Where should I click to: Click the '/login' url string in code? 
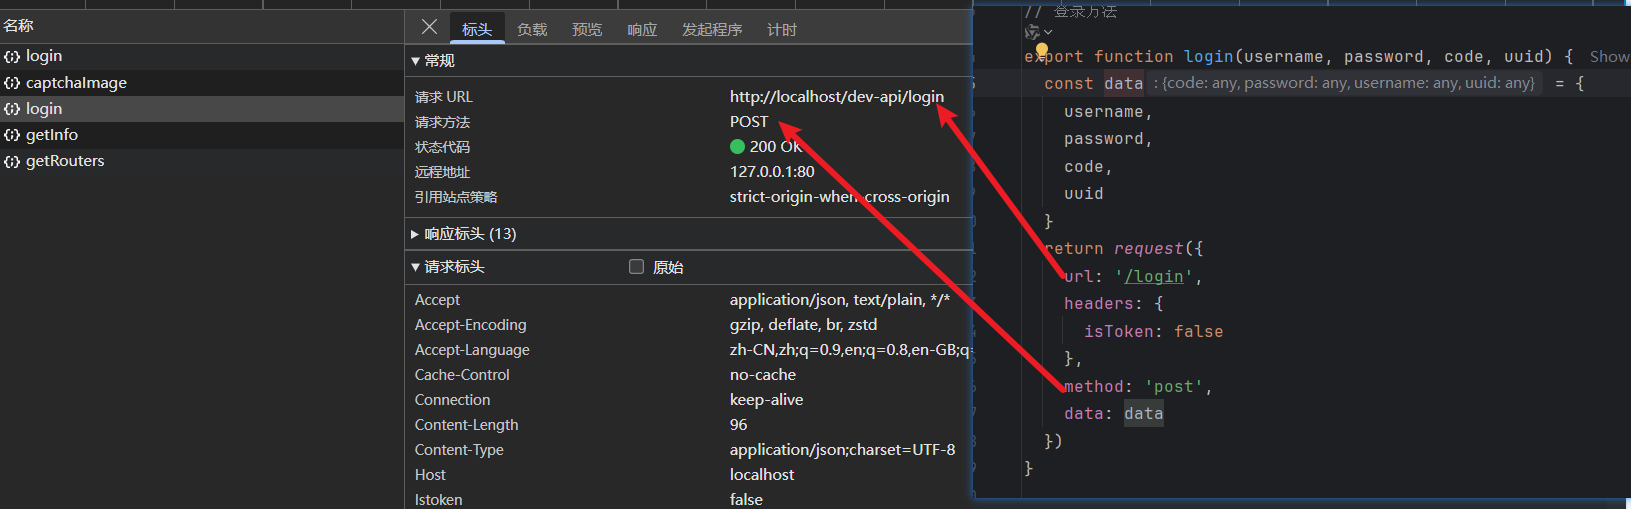pos(1154,276)
